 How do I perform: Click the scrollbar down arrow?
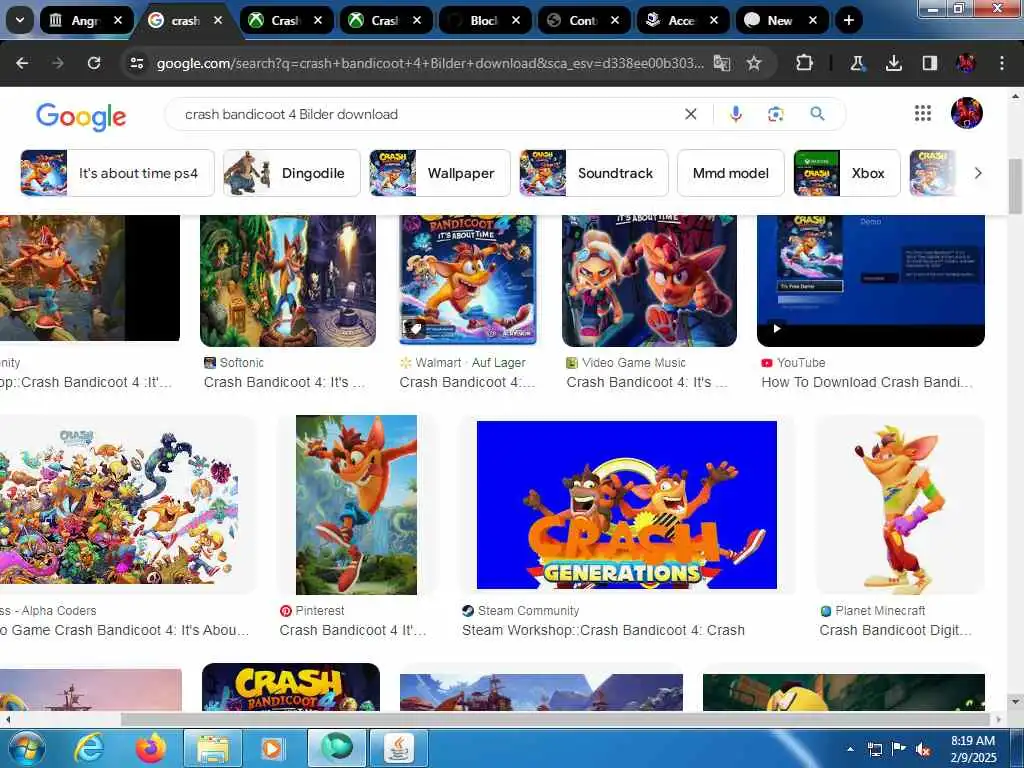[x=1016, y=701]
